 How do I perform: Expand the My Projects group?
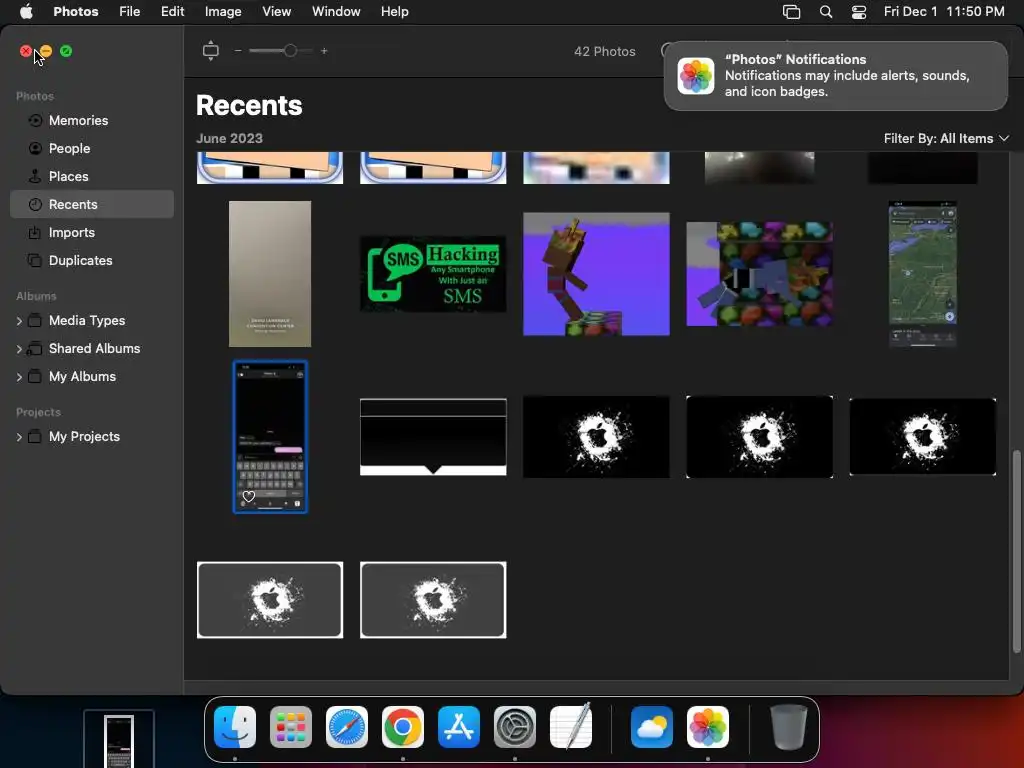pos(19,437)
